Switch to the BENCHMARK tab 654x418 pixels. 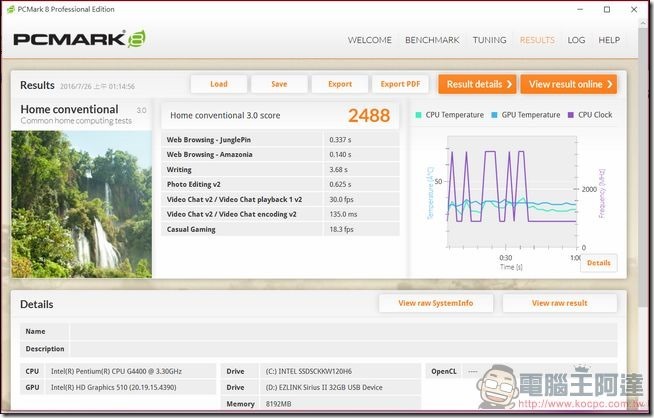432,40
